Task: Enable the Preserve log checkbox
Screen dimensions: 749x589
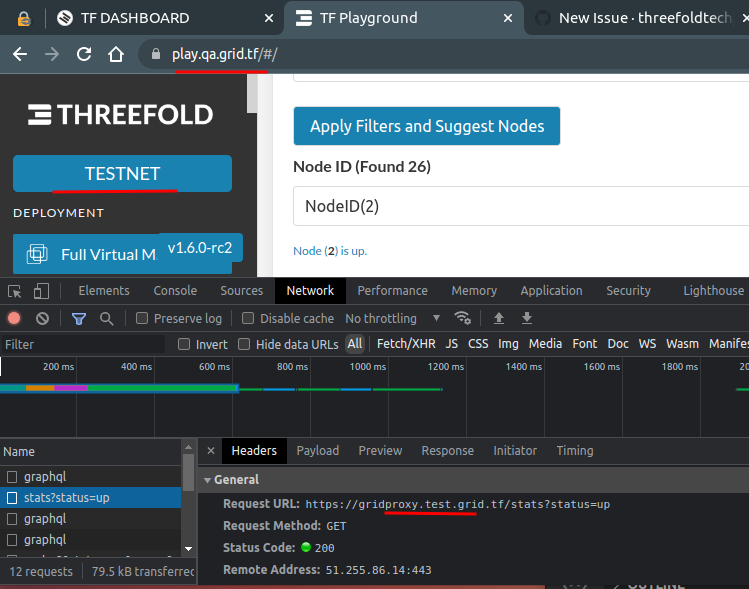Action: tap(142, 318)
